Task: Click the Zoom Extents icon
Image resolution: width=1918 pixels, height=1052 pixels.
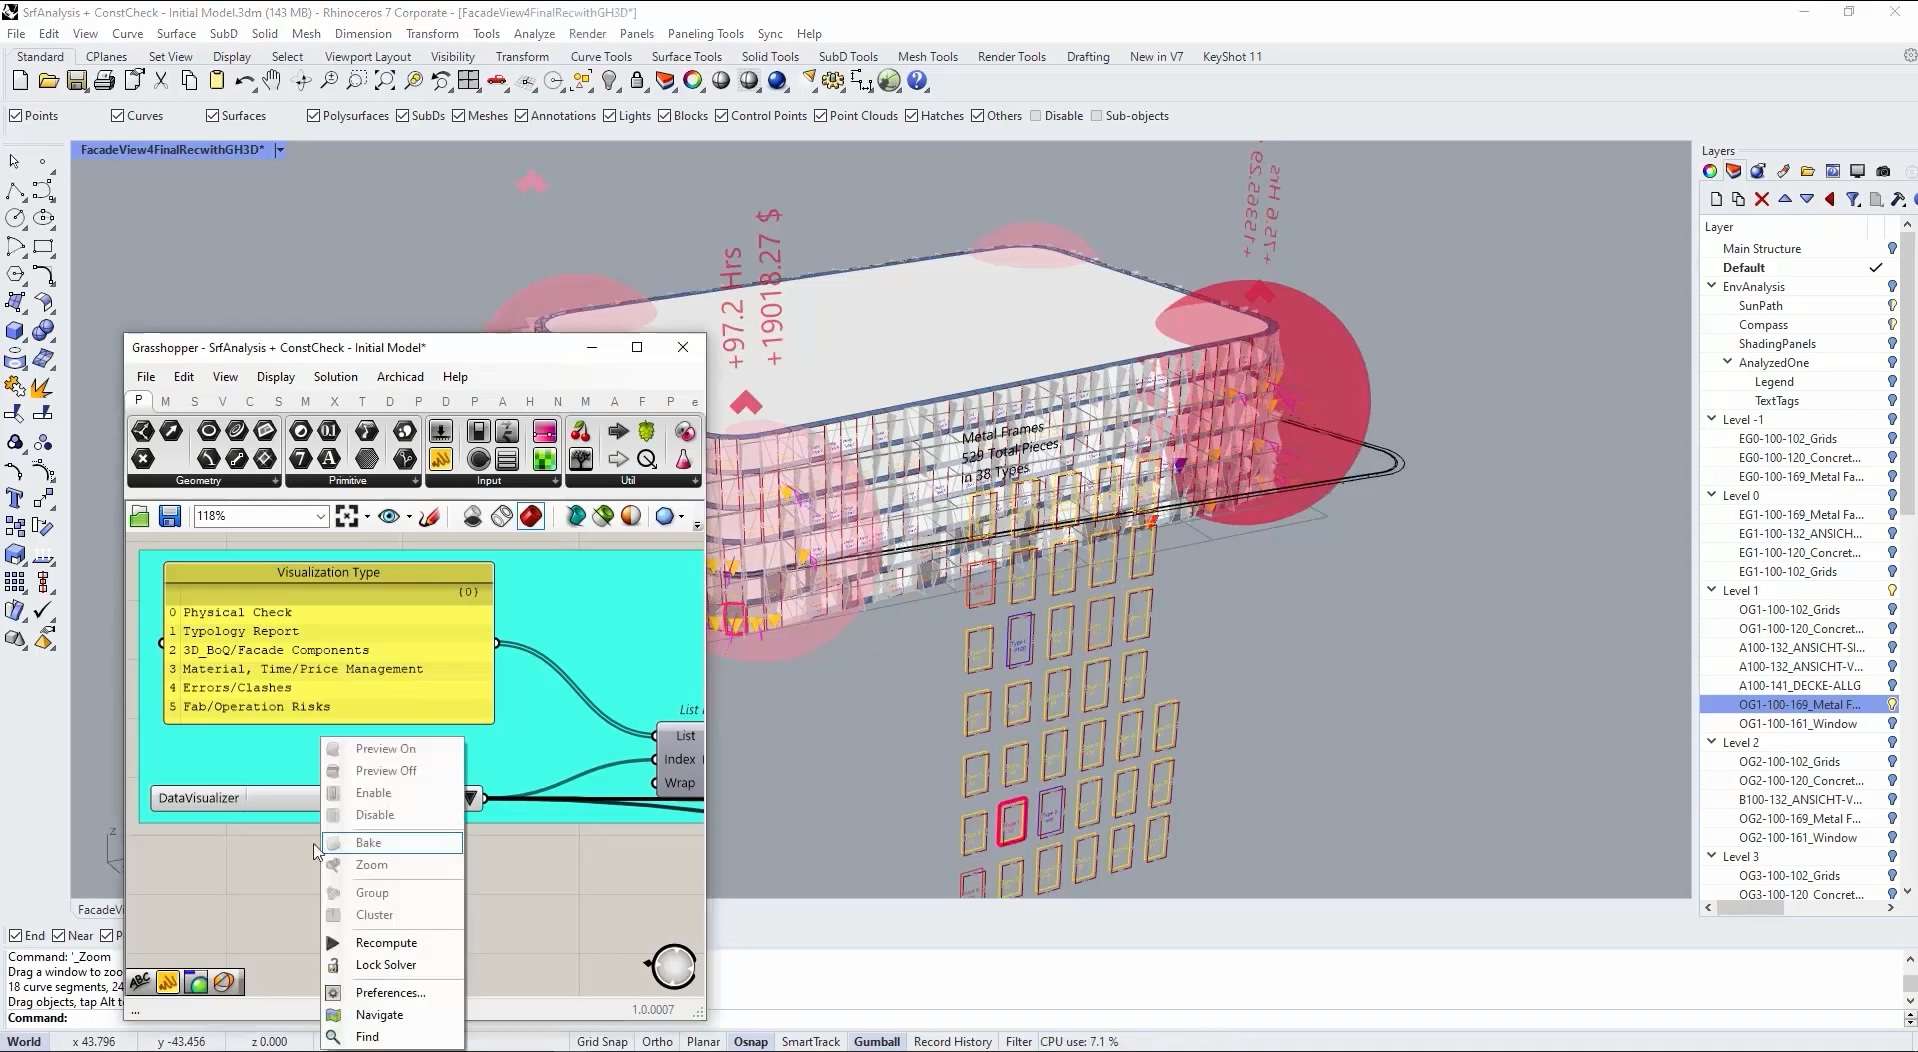Action: point(385,81)
